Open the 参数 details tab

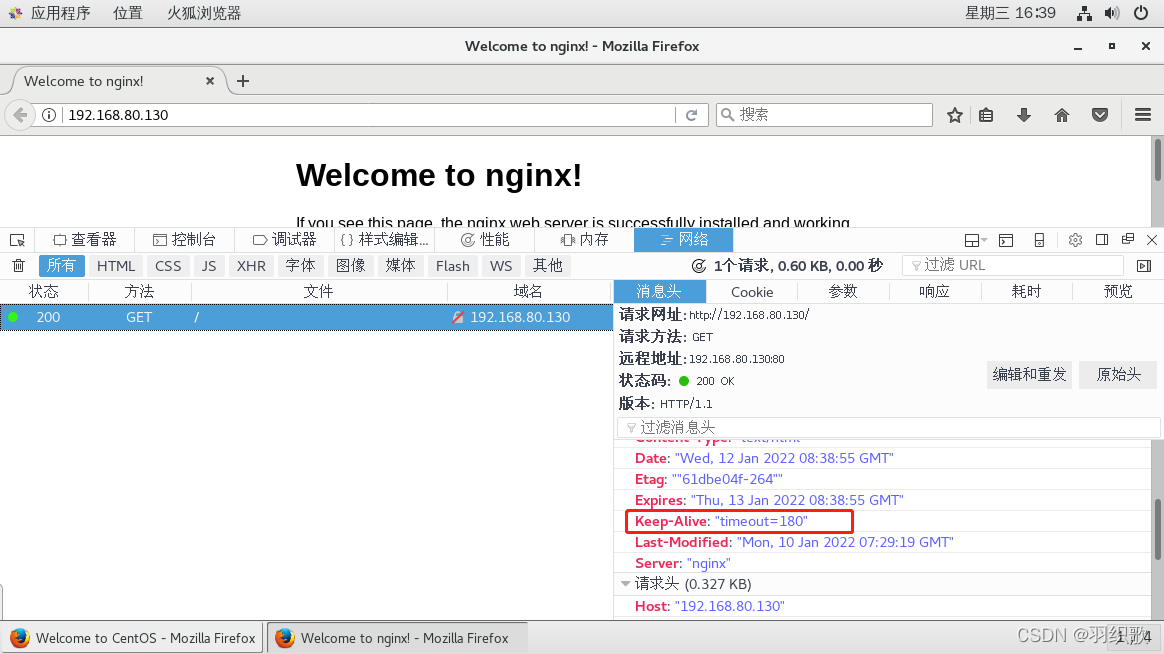[x=843, y=292]
